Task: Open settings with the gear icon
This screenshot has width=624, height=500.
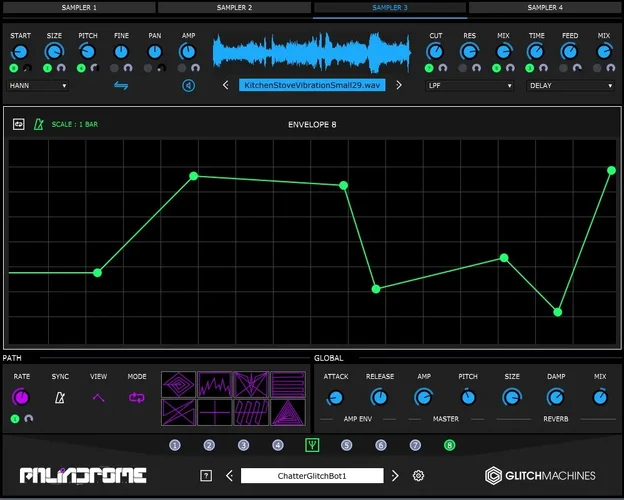Action: [x=419, y=476]
